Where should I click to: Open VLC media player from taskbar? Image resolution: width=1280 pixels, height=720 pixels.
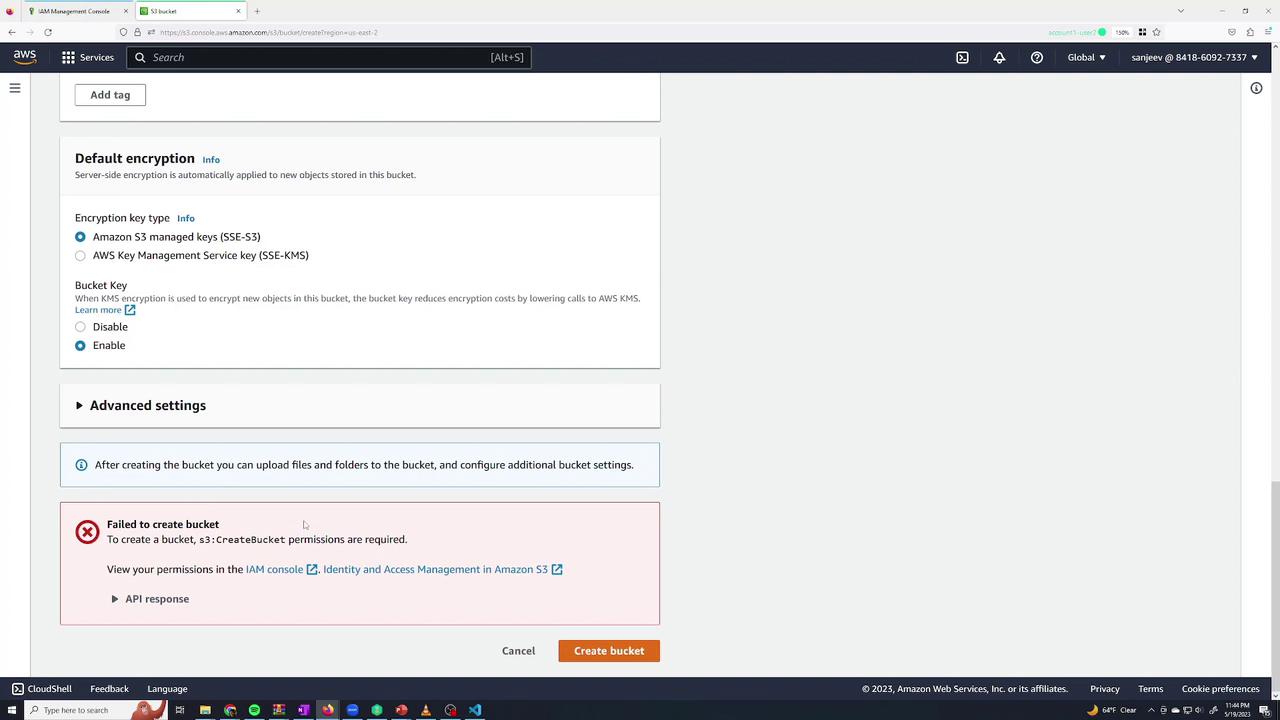(426, 710)
